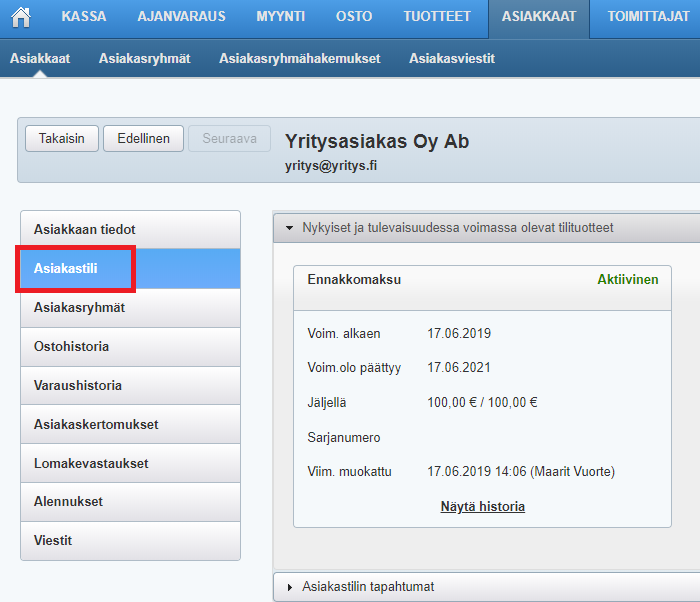Open the Asiakasryhmähakemukset subtab
700x602 pixels.
(299, 59)
